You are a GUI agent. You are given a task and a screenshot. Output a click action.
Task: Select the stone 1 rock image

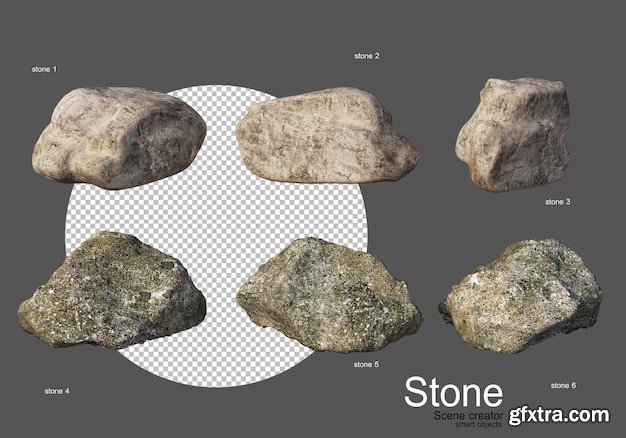(118, 137)
